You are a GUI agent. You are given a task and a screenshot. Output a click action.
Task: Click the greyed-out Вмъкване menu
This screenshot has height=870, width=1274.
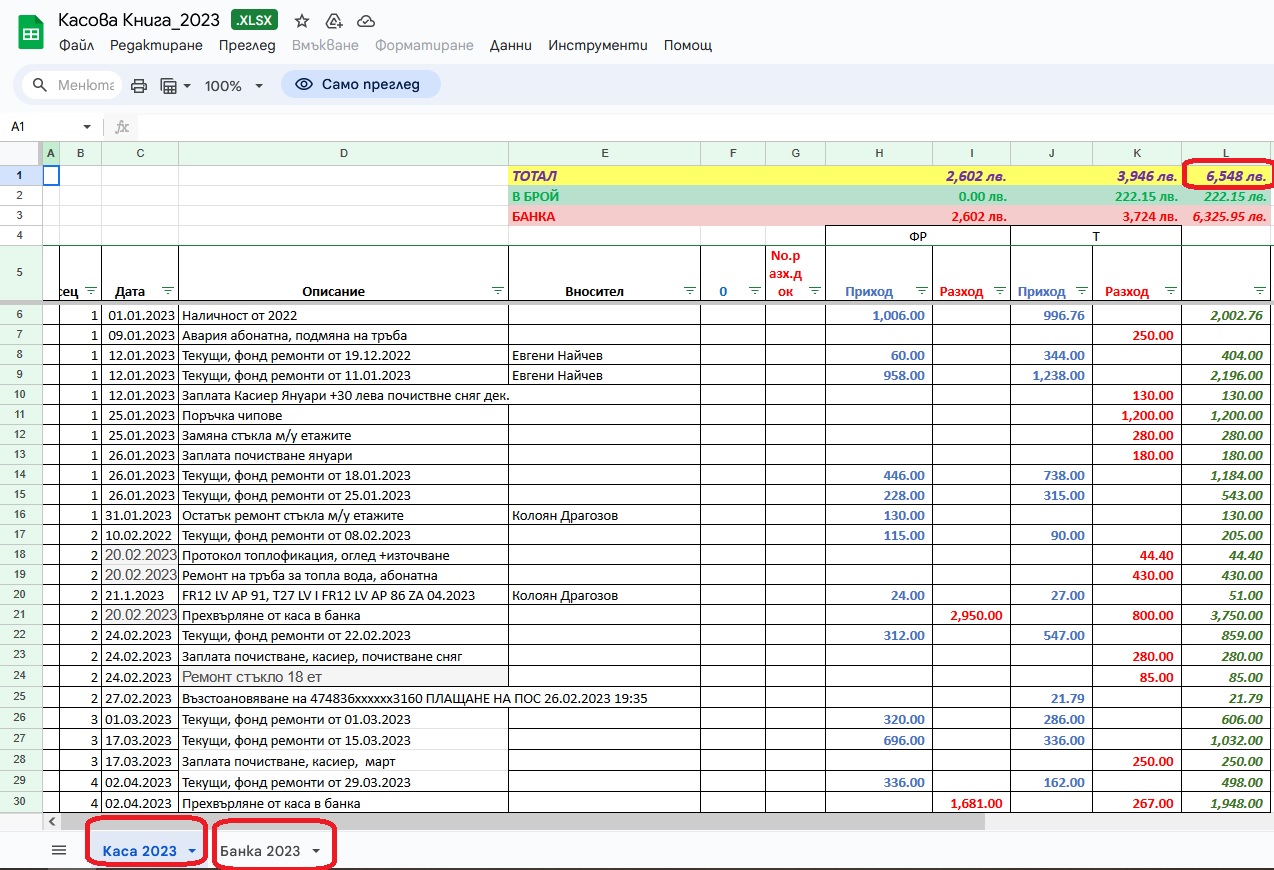coord(326,45)
